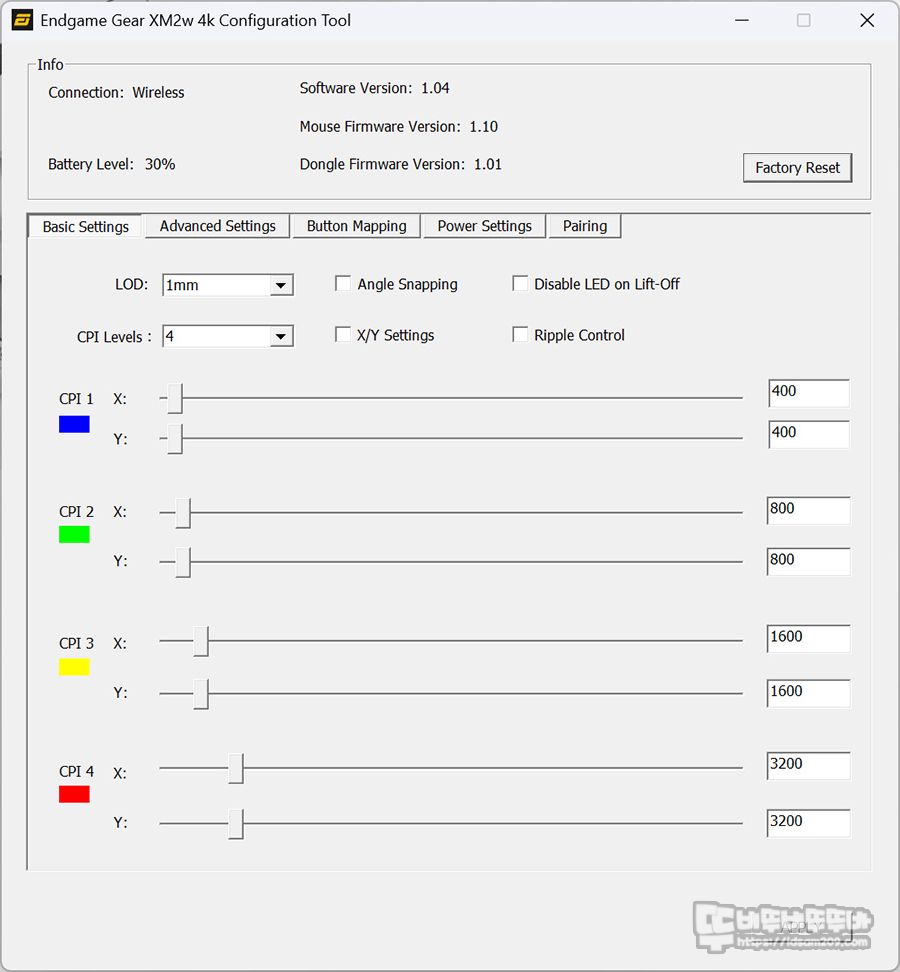This screenshot has width=900, height=972.
Task: Click the CPI 4 X slider handle
Action: [x=236, y=769]
